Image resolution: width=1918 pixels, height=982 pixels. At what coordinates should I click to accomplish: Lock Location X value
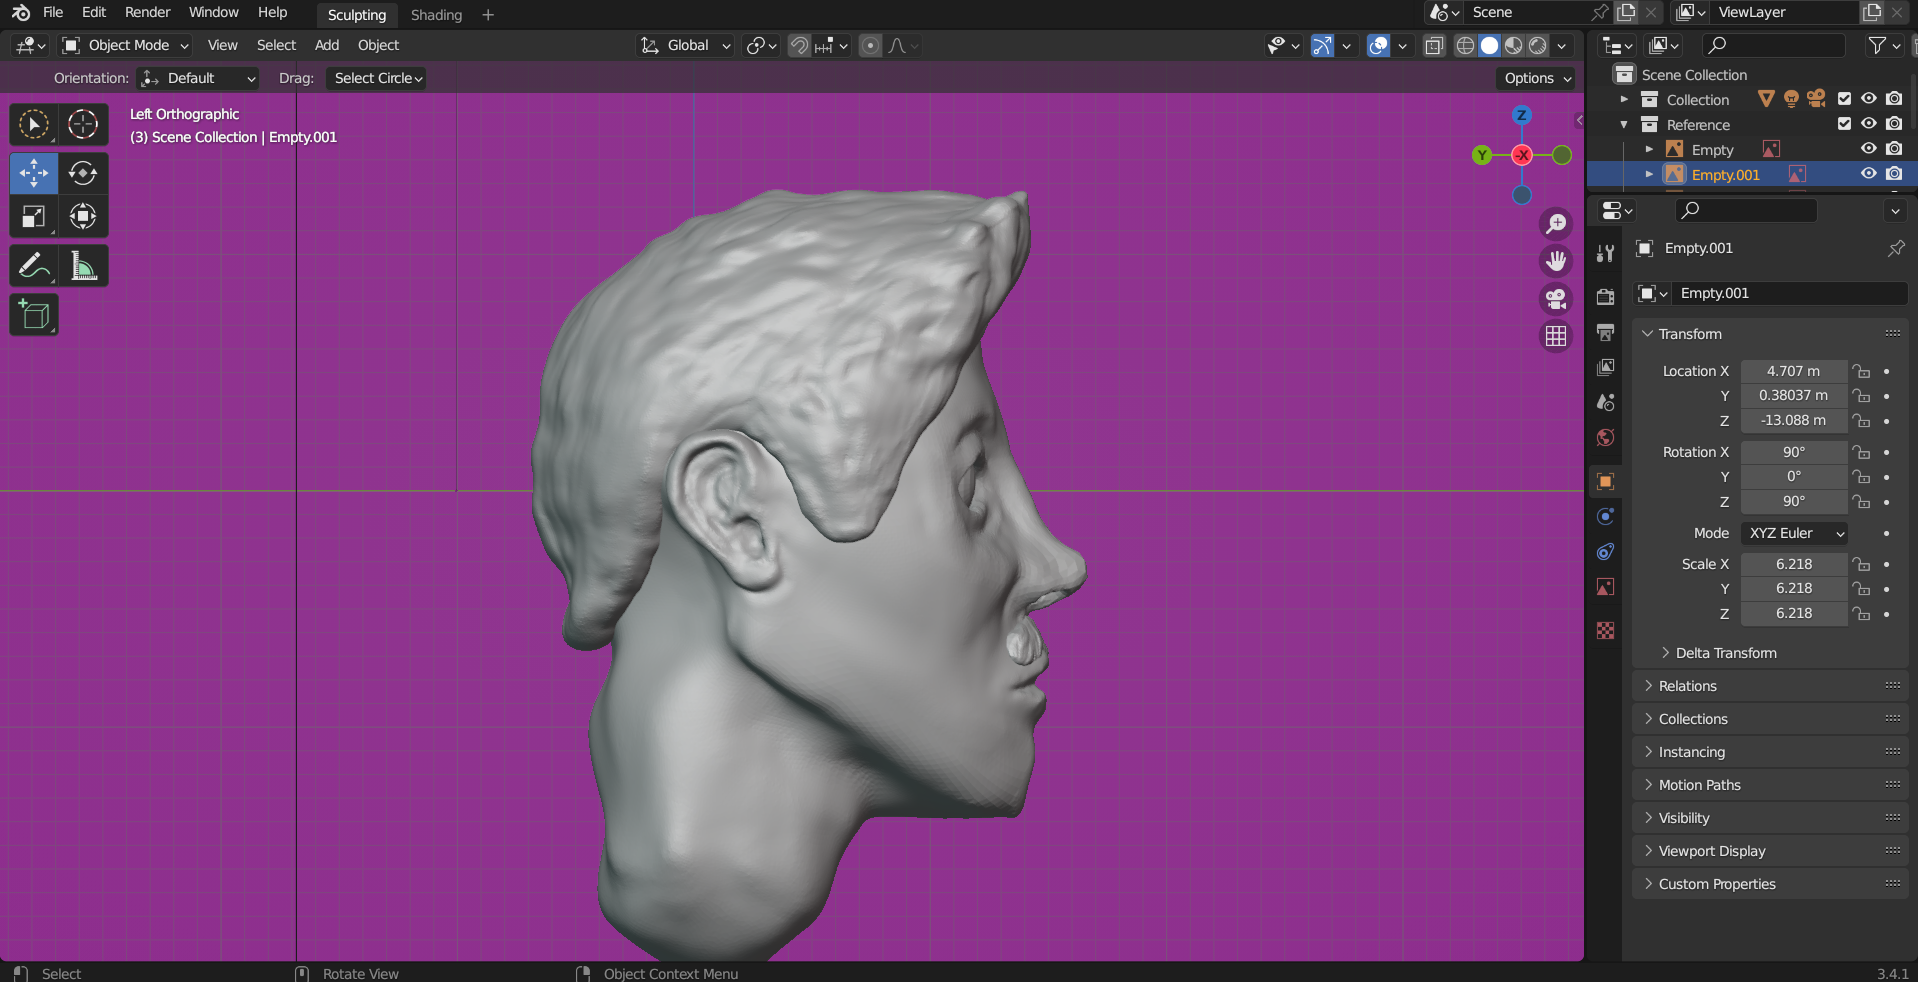(x=1861, y=371)
